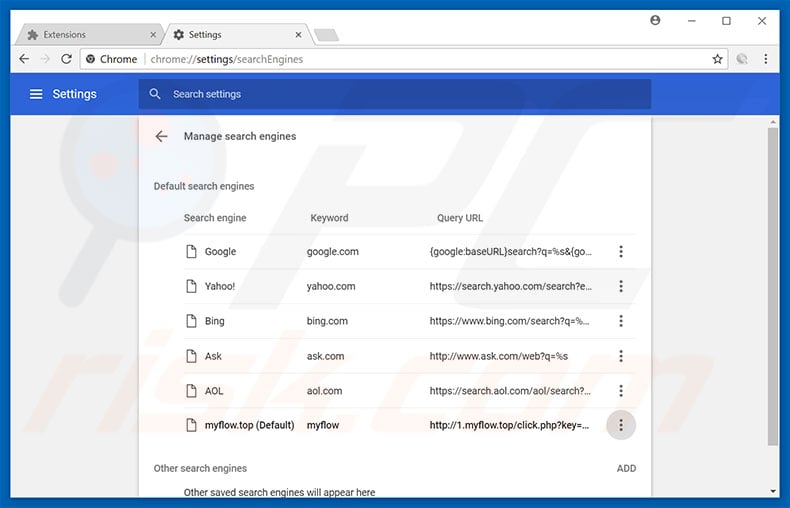790x508 pixels.
Task: Close the Settings tab
Action: coord(298,35)
